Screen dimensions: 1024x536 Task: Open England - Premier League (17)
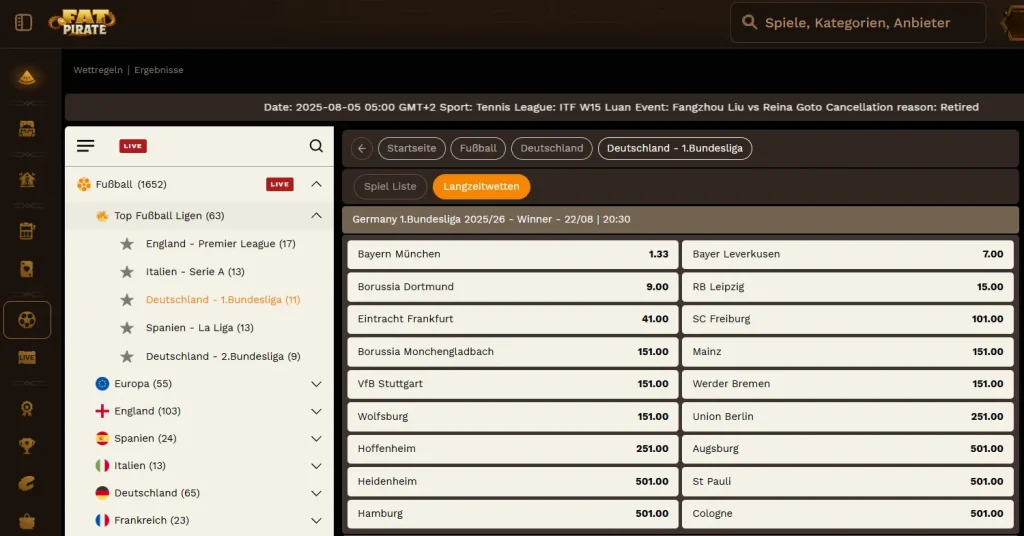[x=221, y=244]
